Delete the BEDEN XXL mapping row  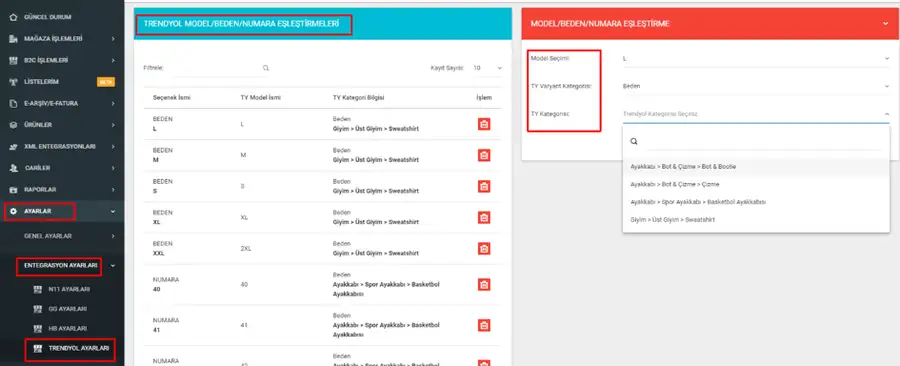[484, 248]
